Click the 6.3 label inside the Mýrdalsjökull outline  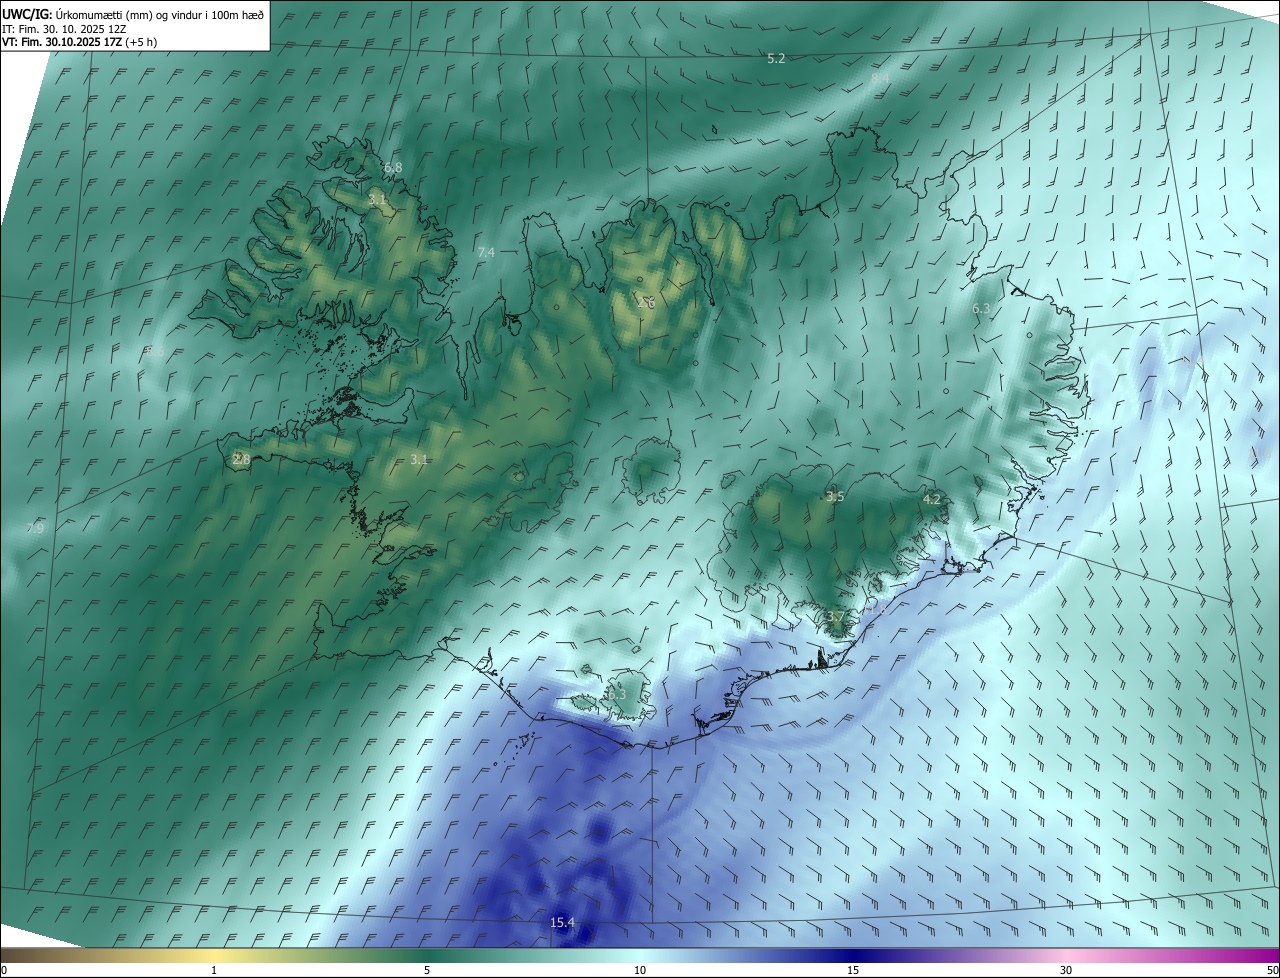click(x=616, y=694)
